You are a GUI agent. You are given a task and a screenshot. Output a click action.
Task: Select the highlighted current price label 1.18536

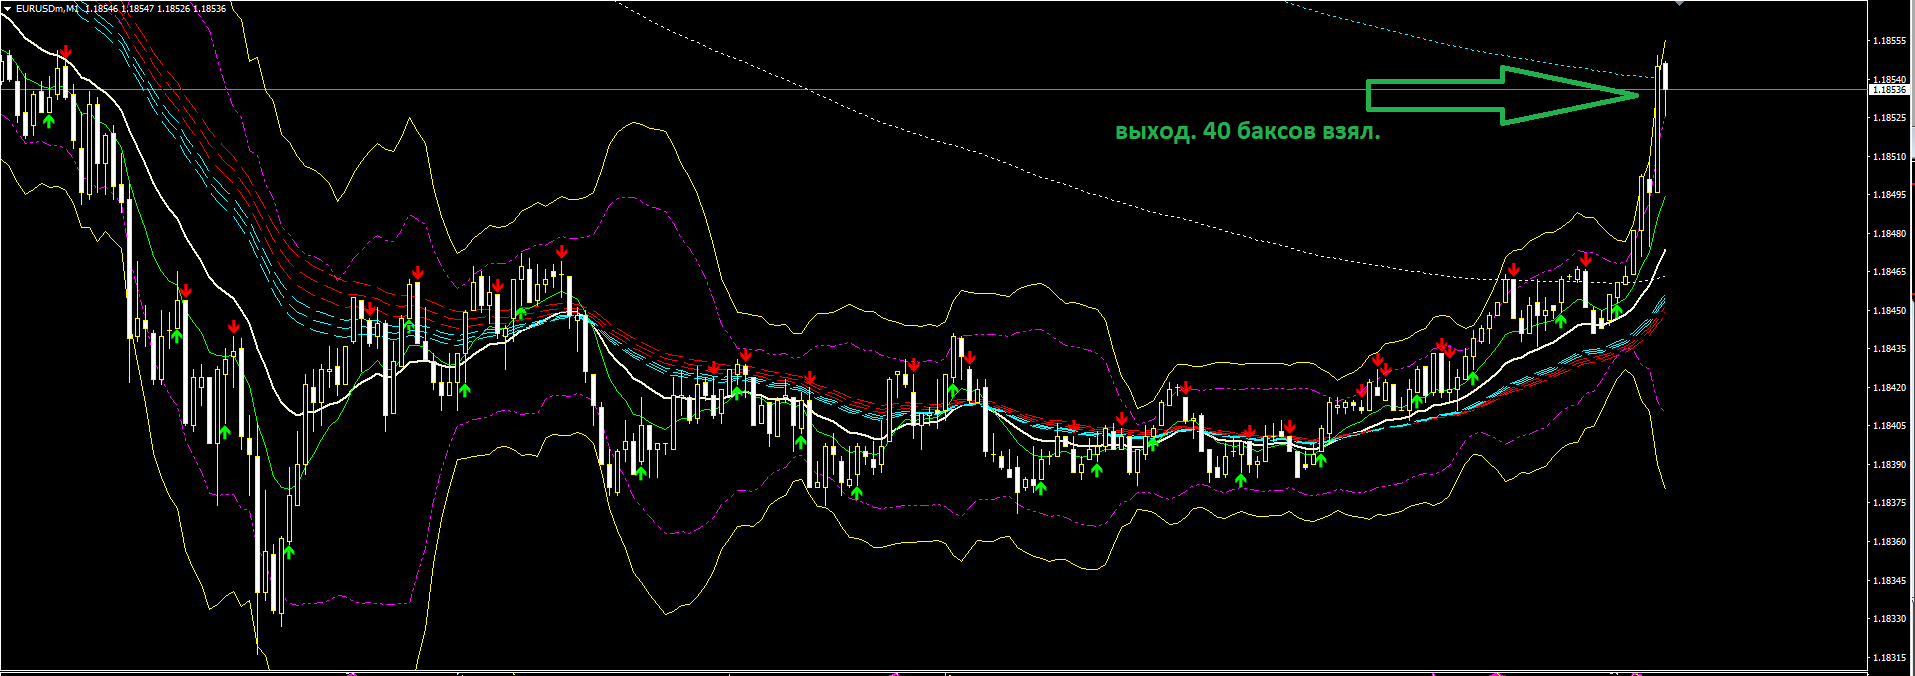(x=1889, y=90)
